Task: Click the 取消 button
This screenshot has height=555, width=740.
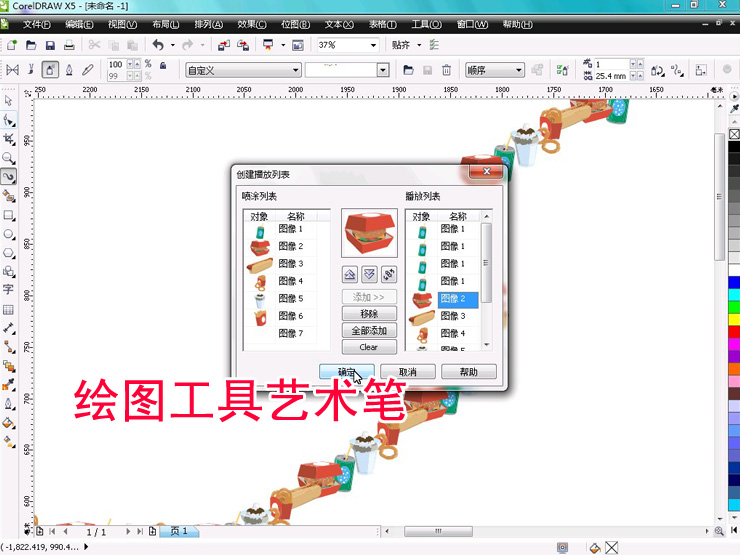Action: click(x=407, y=372)
